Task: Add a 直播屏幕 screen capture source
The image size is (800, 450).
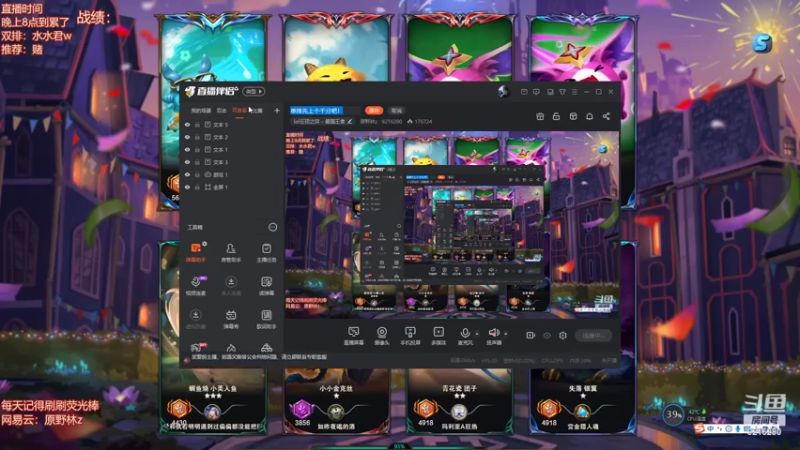Action: coord(353,336)
